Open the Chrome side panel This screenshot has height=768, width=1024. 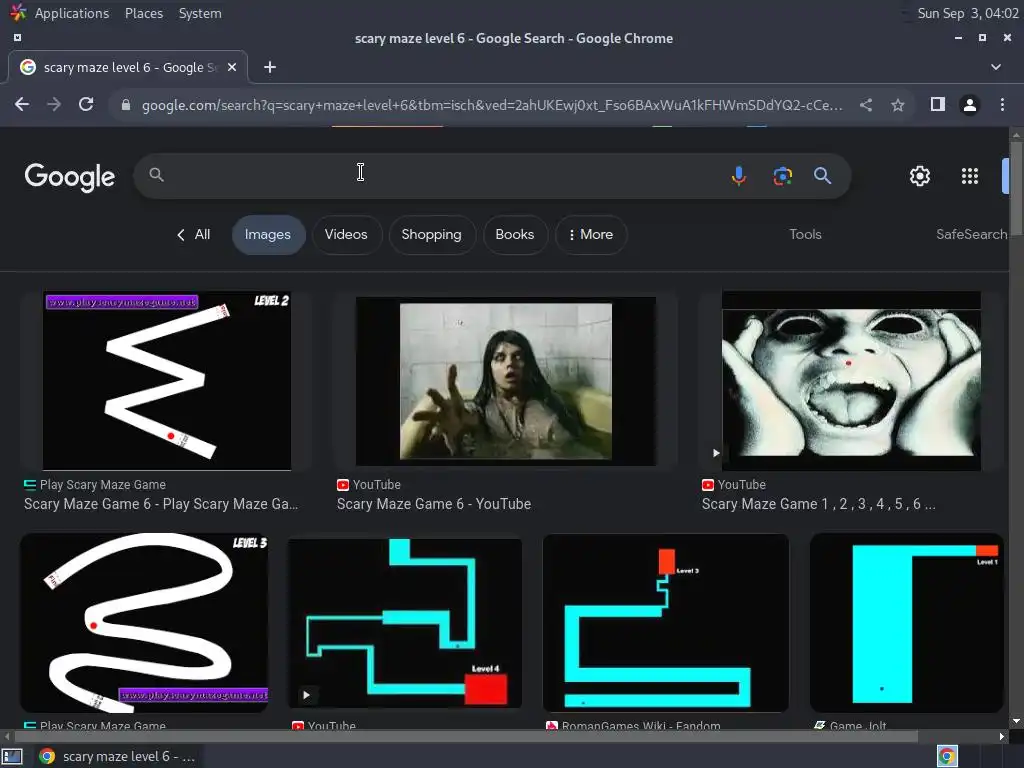938,104
